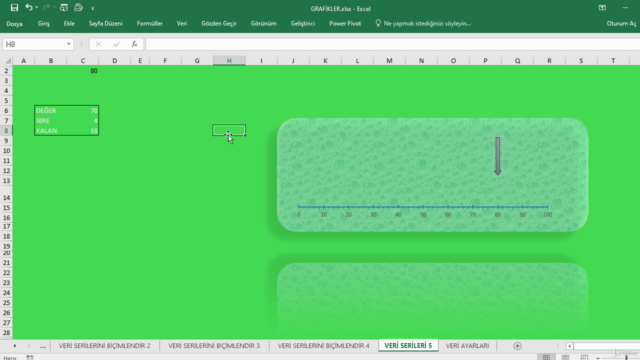640x360 pixels.
Task: Click the 'Ne yapmak istediğinizi söyleyin' search box
Action: pos(423,24)
